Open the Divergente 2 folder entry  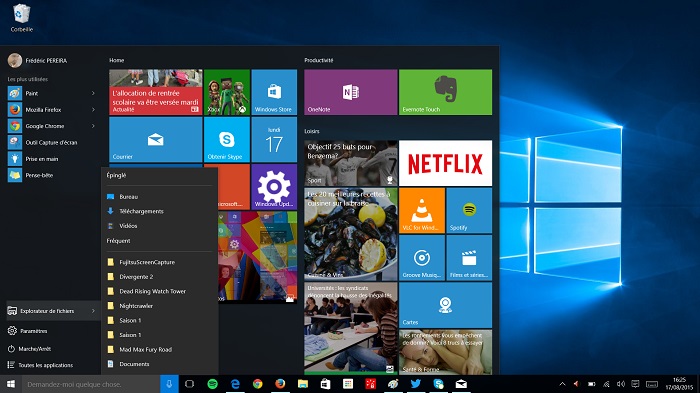click(x=159, y=277)
